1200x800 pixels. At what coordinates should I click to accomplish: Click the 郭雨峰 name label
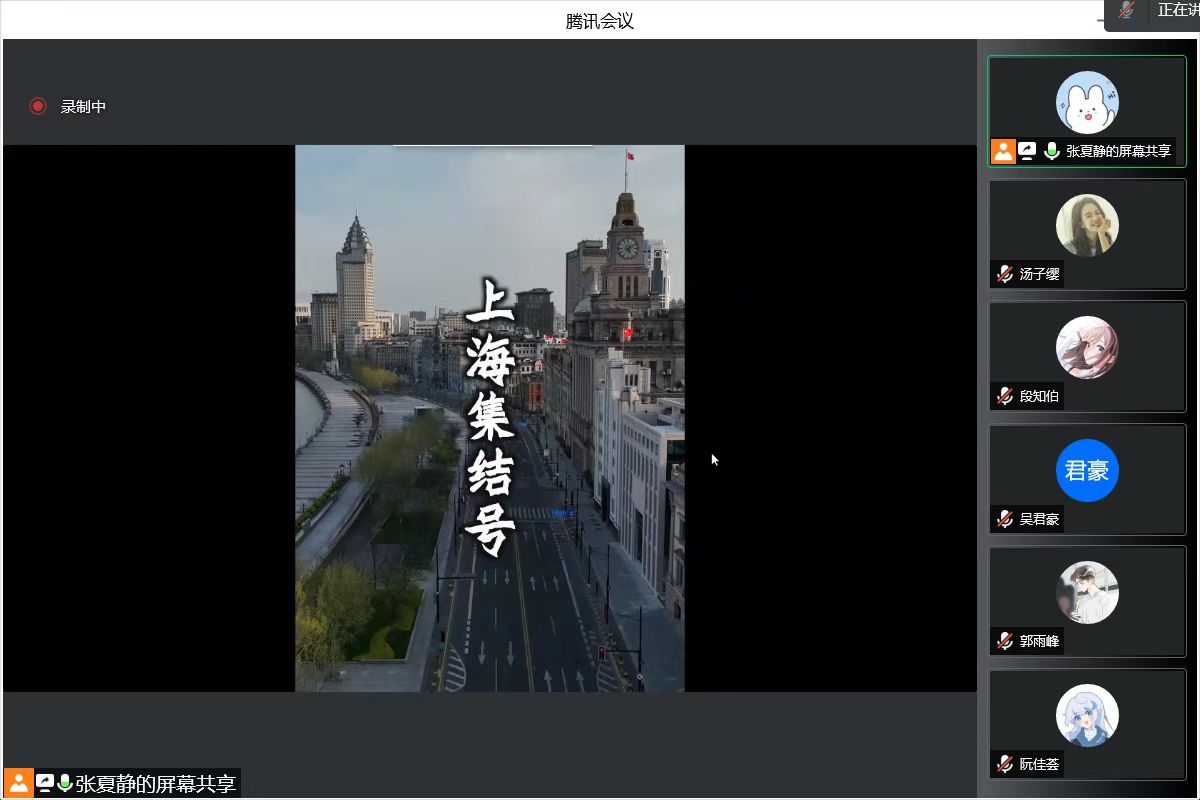click(x=1039, y=641)
